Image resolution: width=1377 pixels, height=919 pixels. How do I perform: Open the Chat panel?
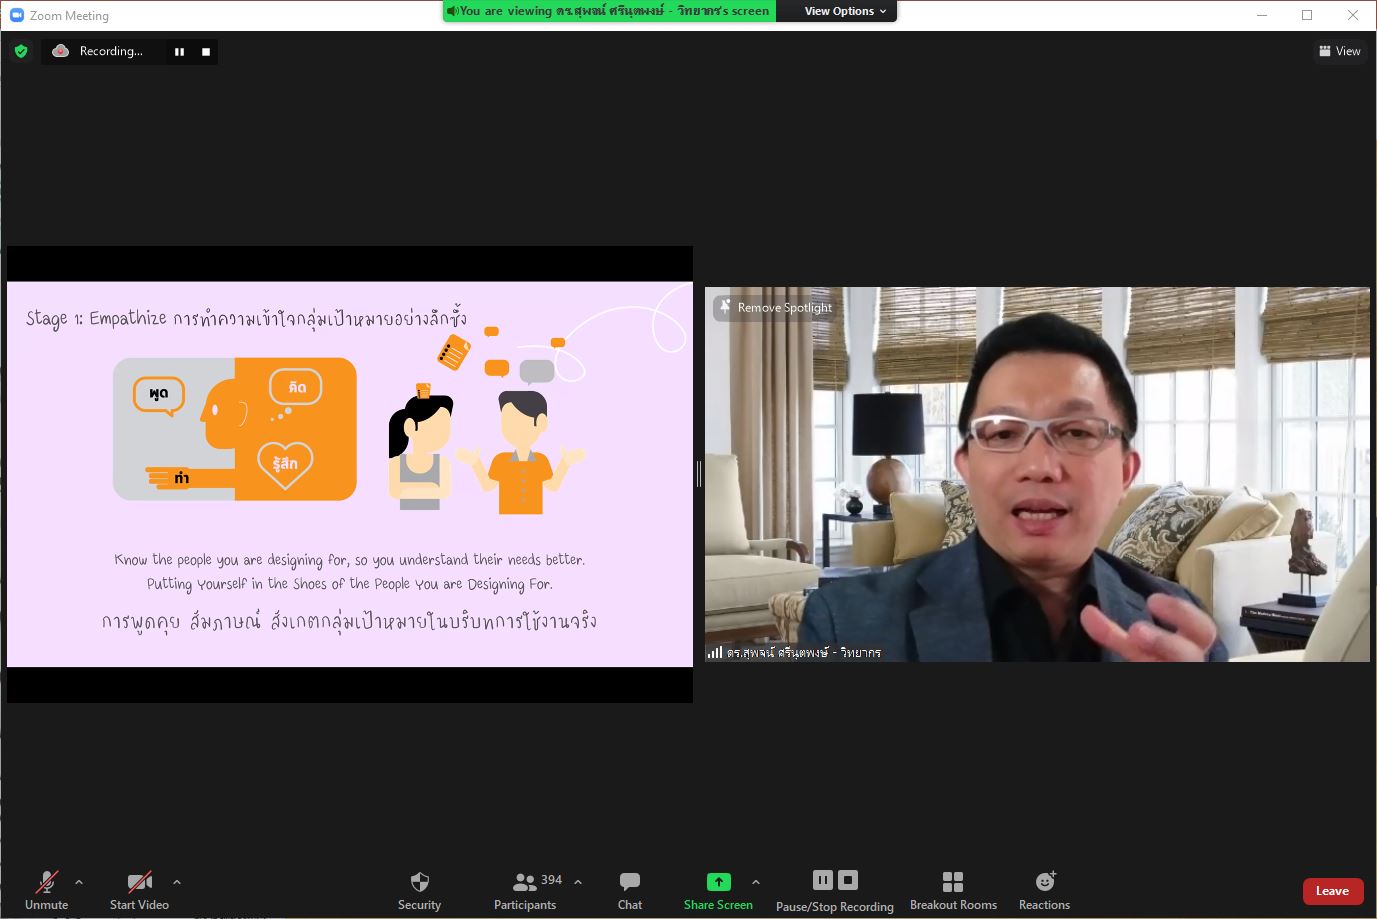pyautogui.click(x=630, y=890)
